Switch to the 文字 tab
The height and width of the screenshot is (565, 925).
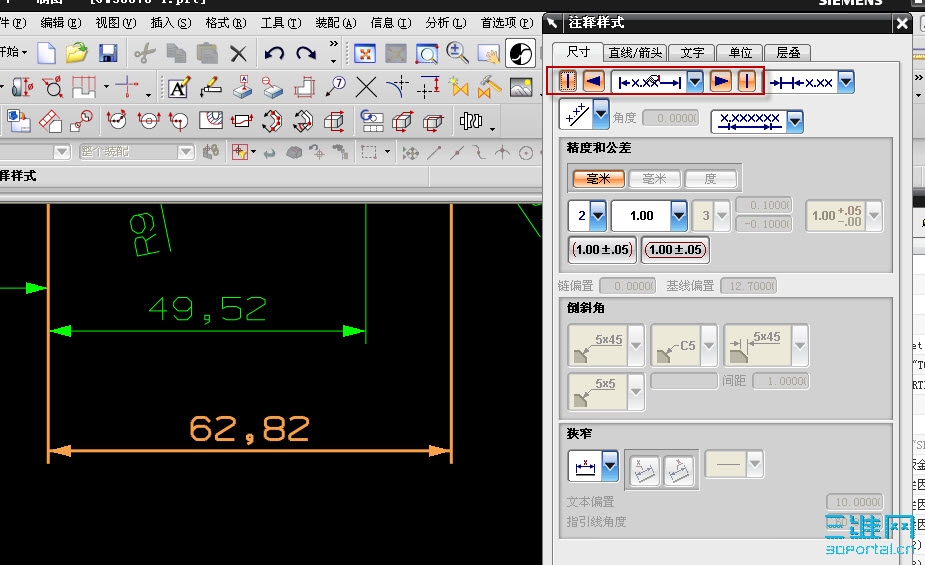tap(691, 52)
